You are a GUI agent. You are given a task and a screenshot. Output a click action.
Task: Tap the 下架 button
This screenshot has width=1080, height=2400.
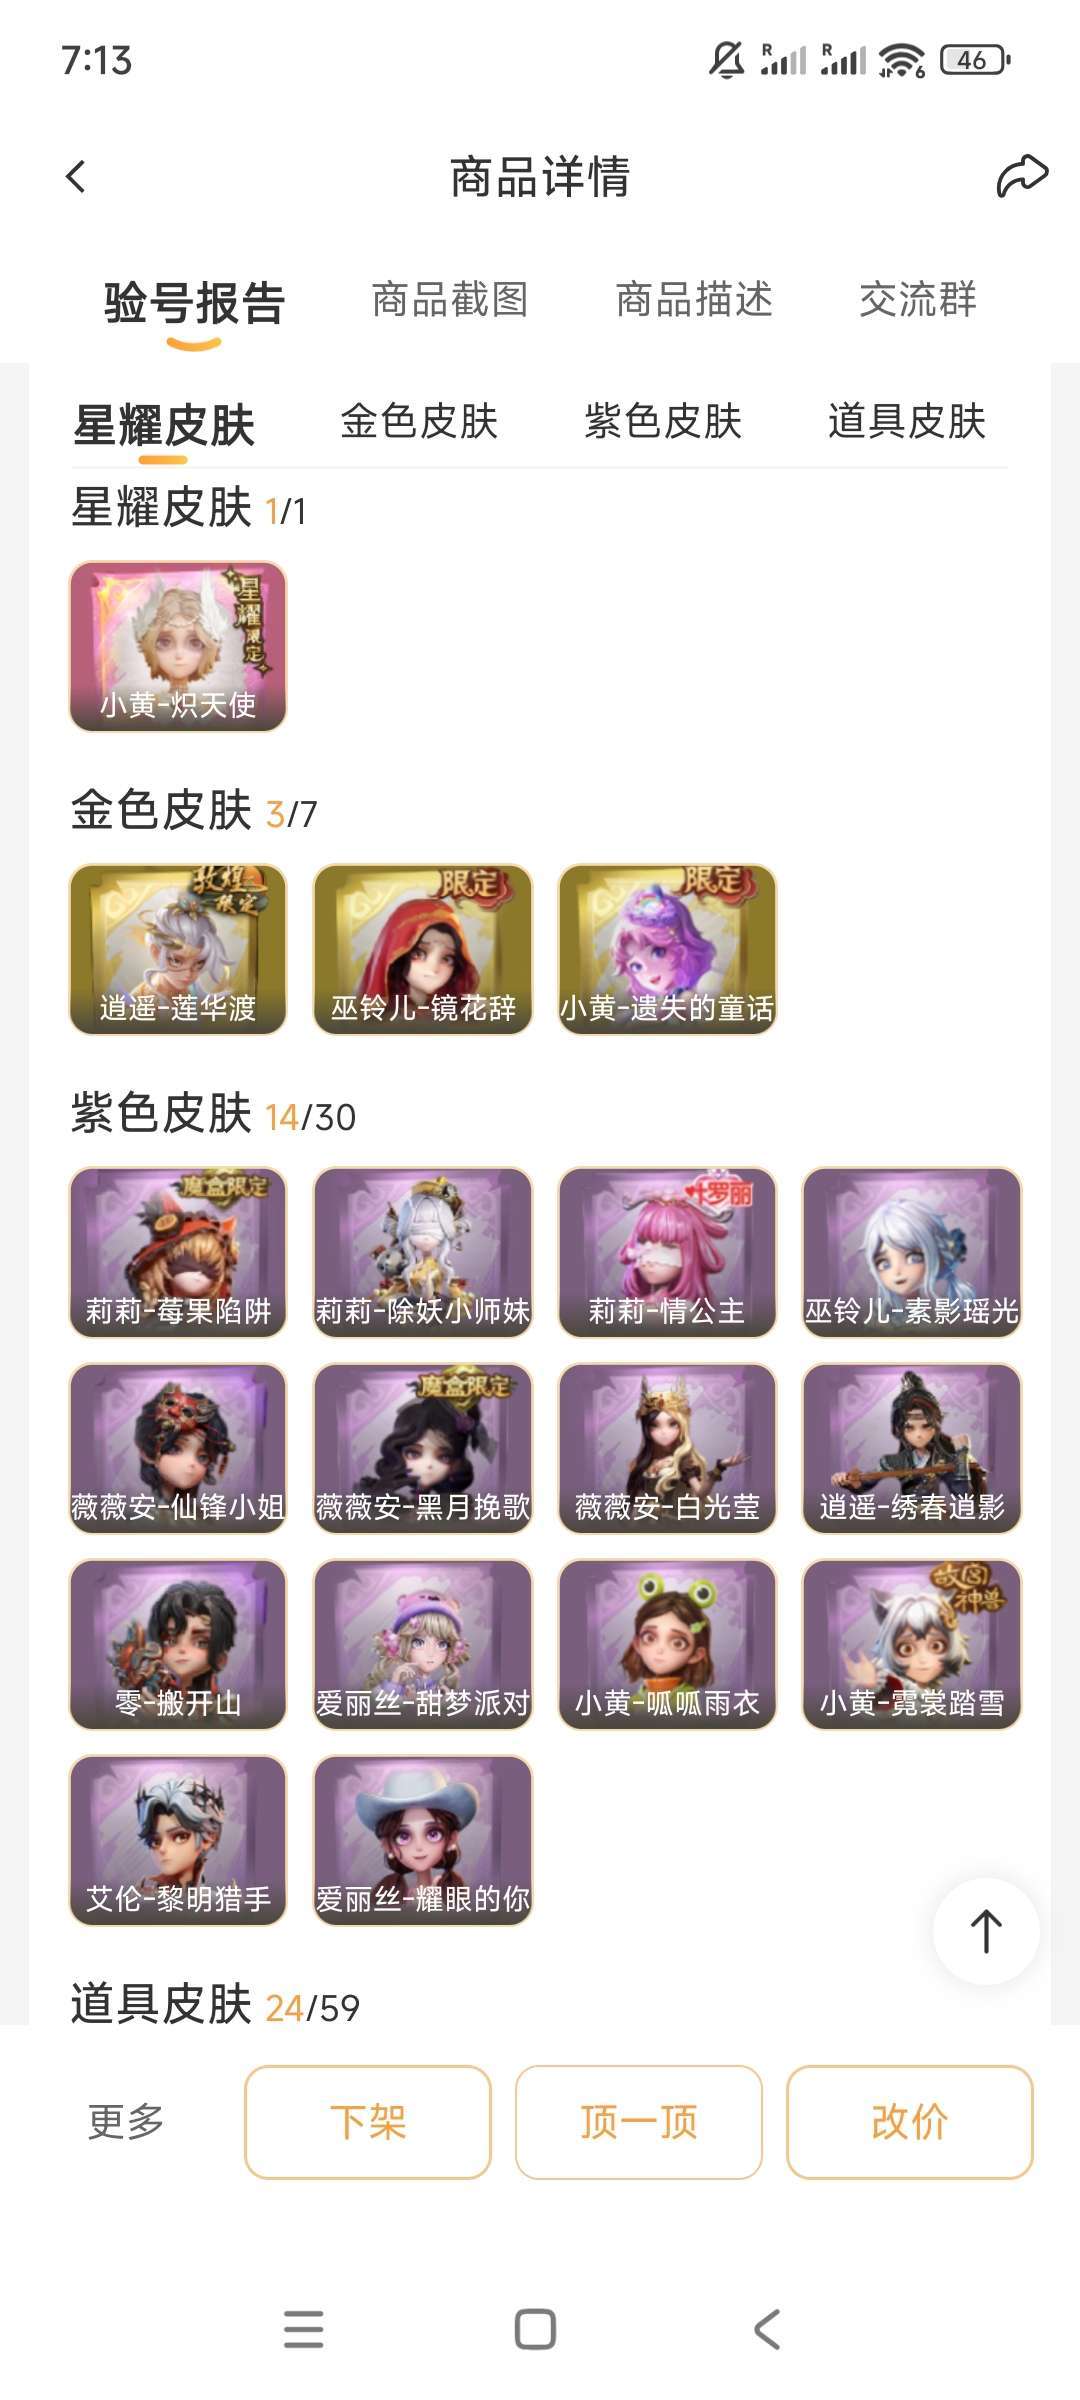click(368, 2121)
